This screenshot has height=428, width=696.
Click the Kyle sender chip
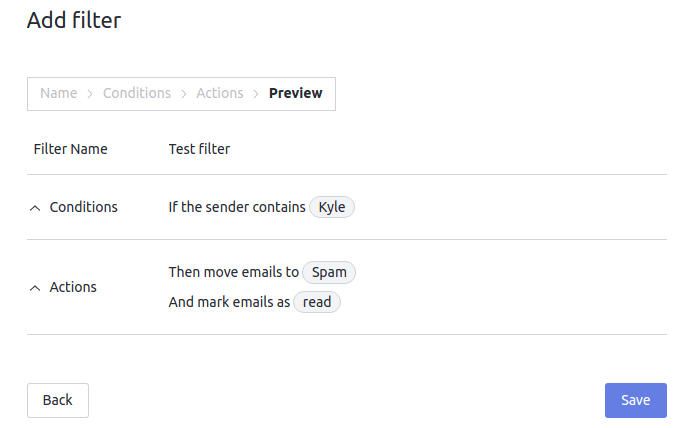[332, 207]
